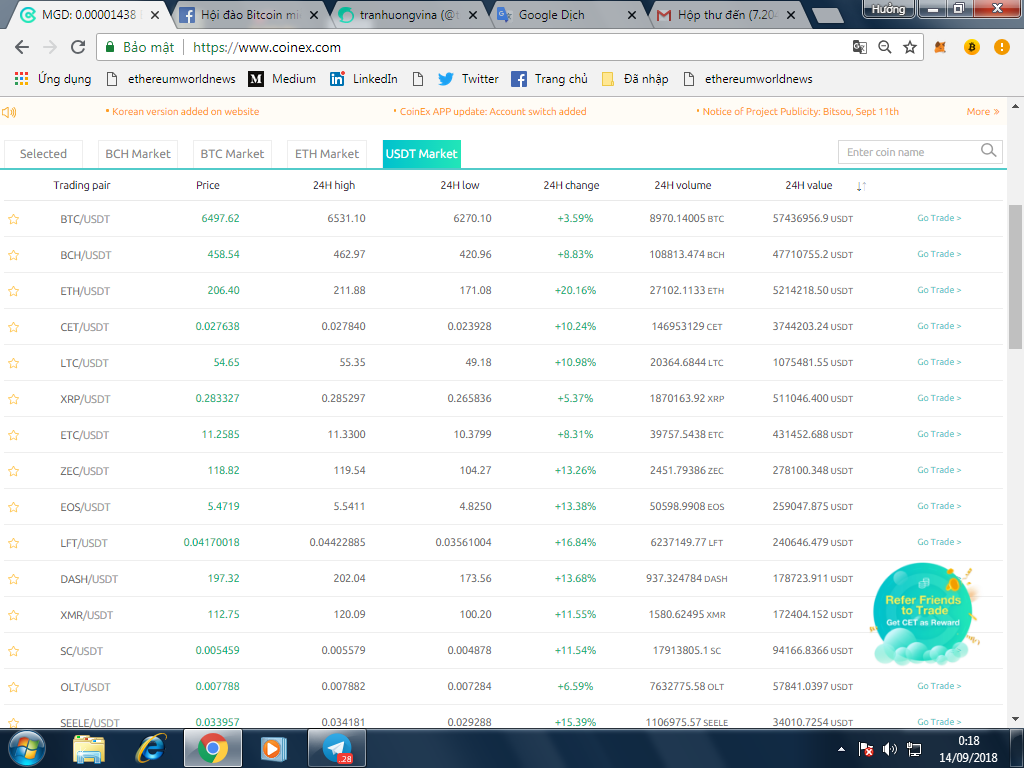Open the Trang chủ Facebook bookmark
The image size is (1024, 768).
pos(549,79)
